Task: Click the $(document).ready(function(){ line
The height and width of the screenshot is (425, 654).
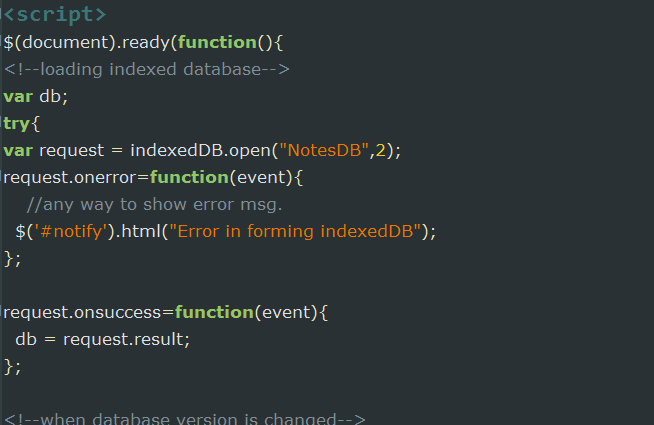Action: pyautogui.click(x=143, y=43)
